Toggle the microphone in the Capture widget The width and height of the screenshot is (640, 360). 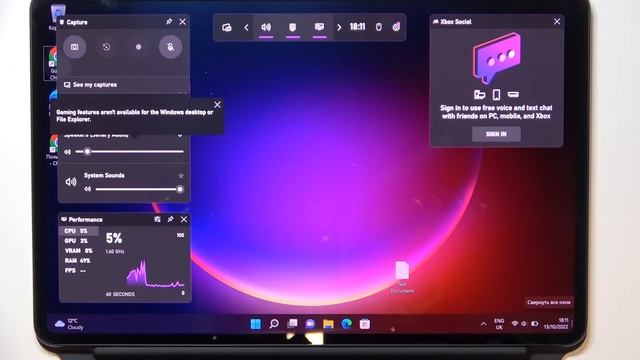(x=171, y=47)
